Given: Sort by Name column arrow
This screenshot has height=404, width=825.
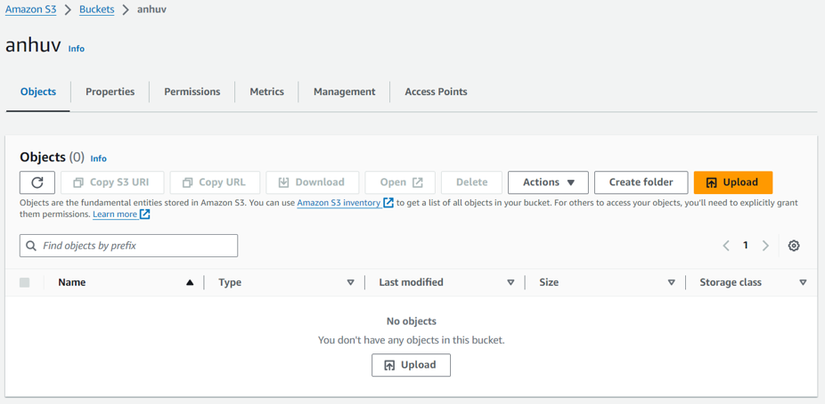Looking at the screenshot, I should 190,283.
